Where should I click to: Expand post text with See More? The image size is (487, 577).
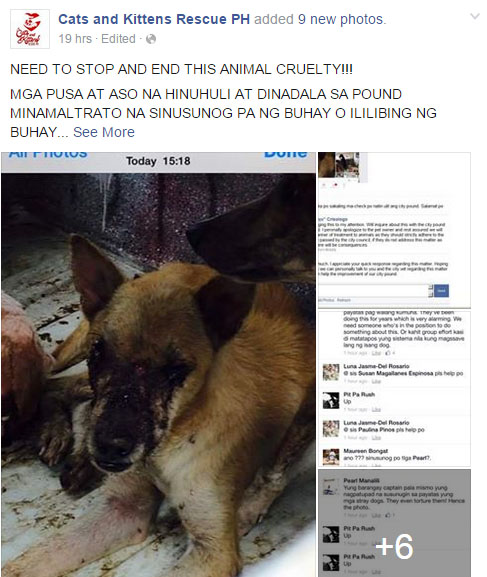pos(104,132)
